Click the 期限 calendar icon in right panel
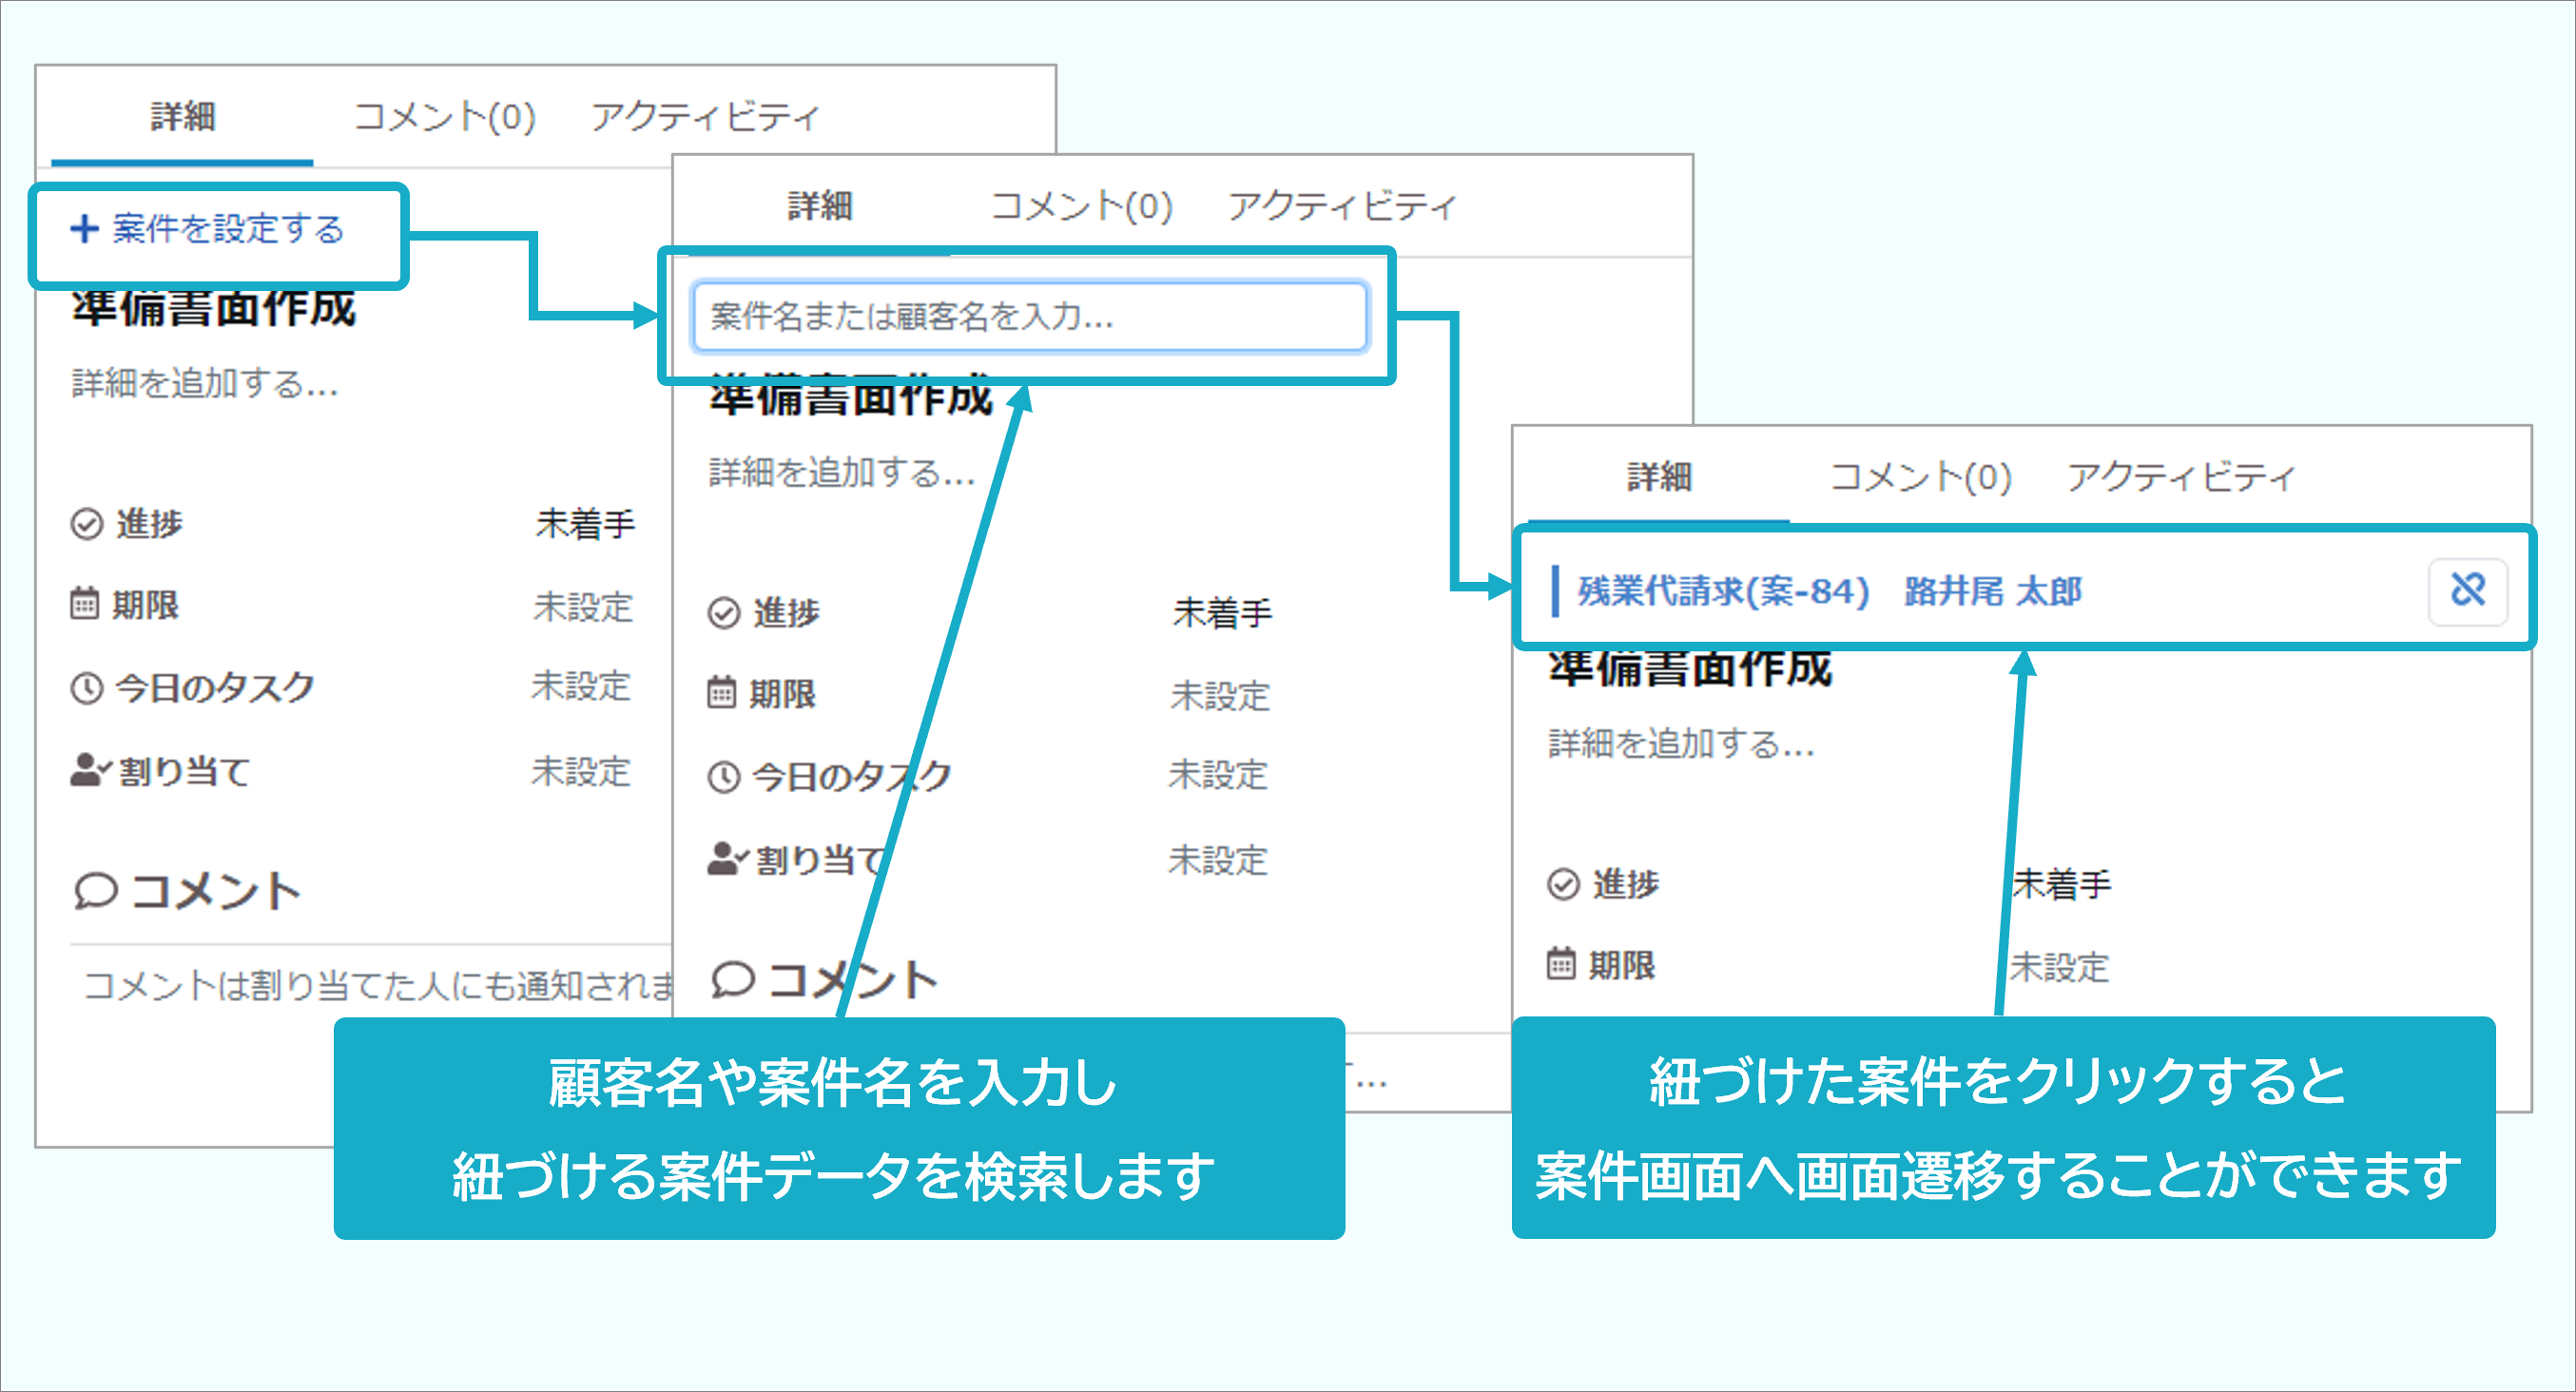This screenshot has height=1392, width=2576. (x=1561, y=964)
